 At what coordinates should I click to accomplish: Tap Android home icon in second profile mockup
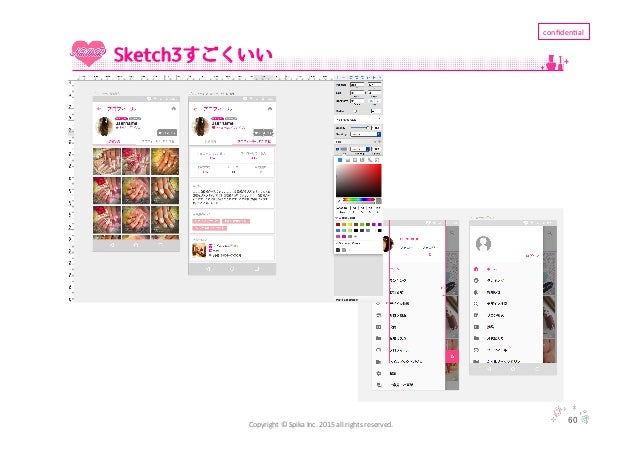232,269
